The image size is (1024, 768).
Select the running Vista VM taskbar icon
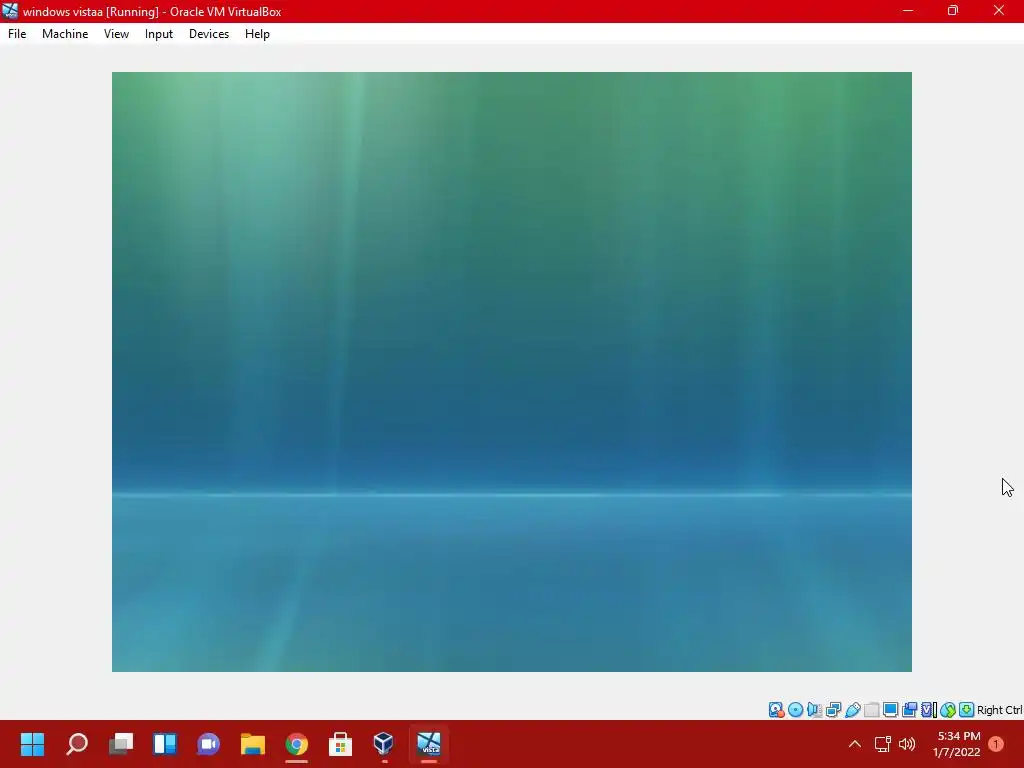(x=429, y=744)
